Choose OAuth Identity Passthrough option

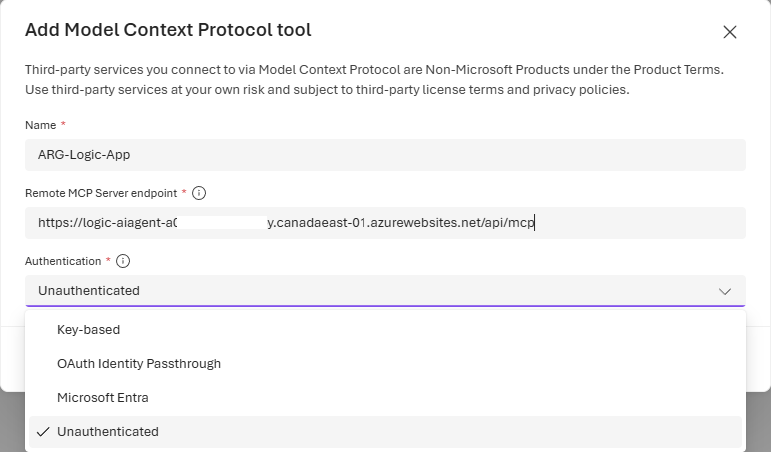(138, 363)
